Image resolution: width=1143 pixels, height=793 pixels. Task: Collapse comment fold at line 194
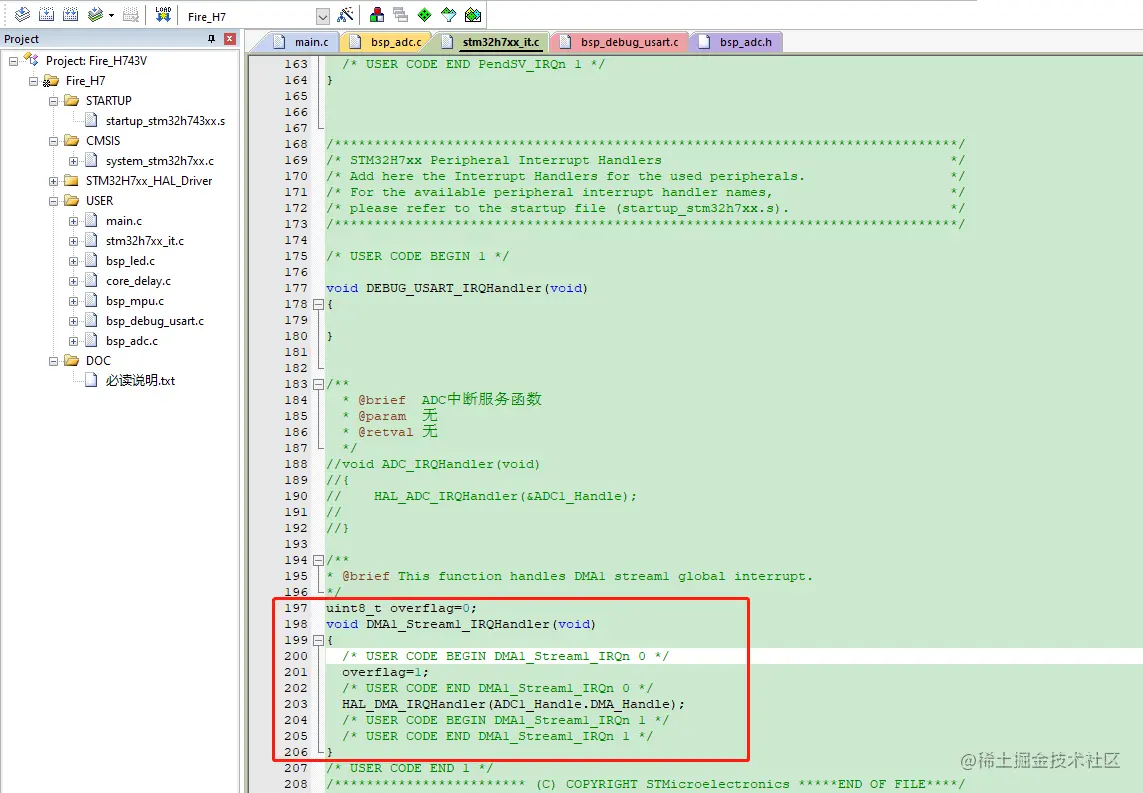[x=318, y=560]
